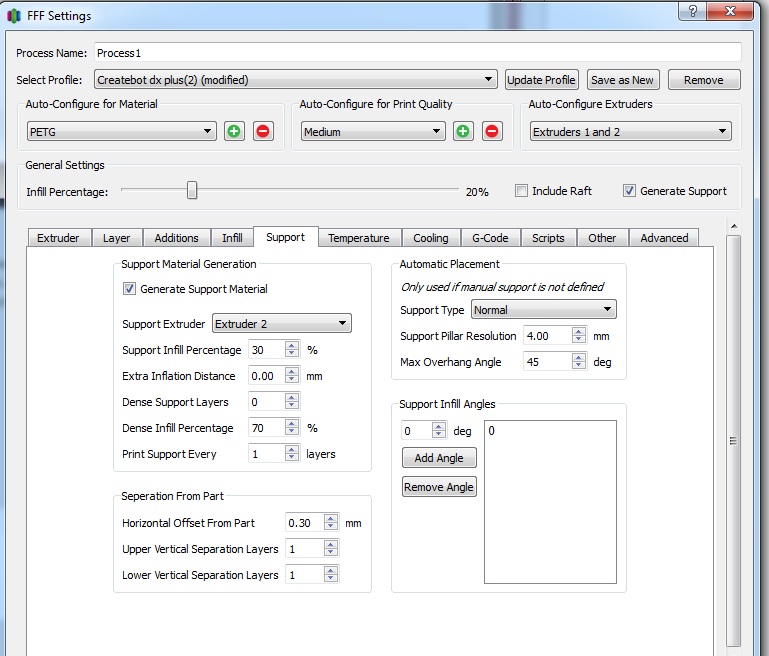
Task: Switch to the Other tab
Action: (602, 238)
